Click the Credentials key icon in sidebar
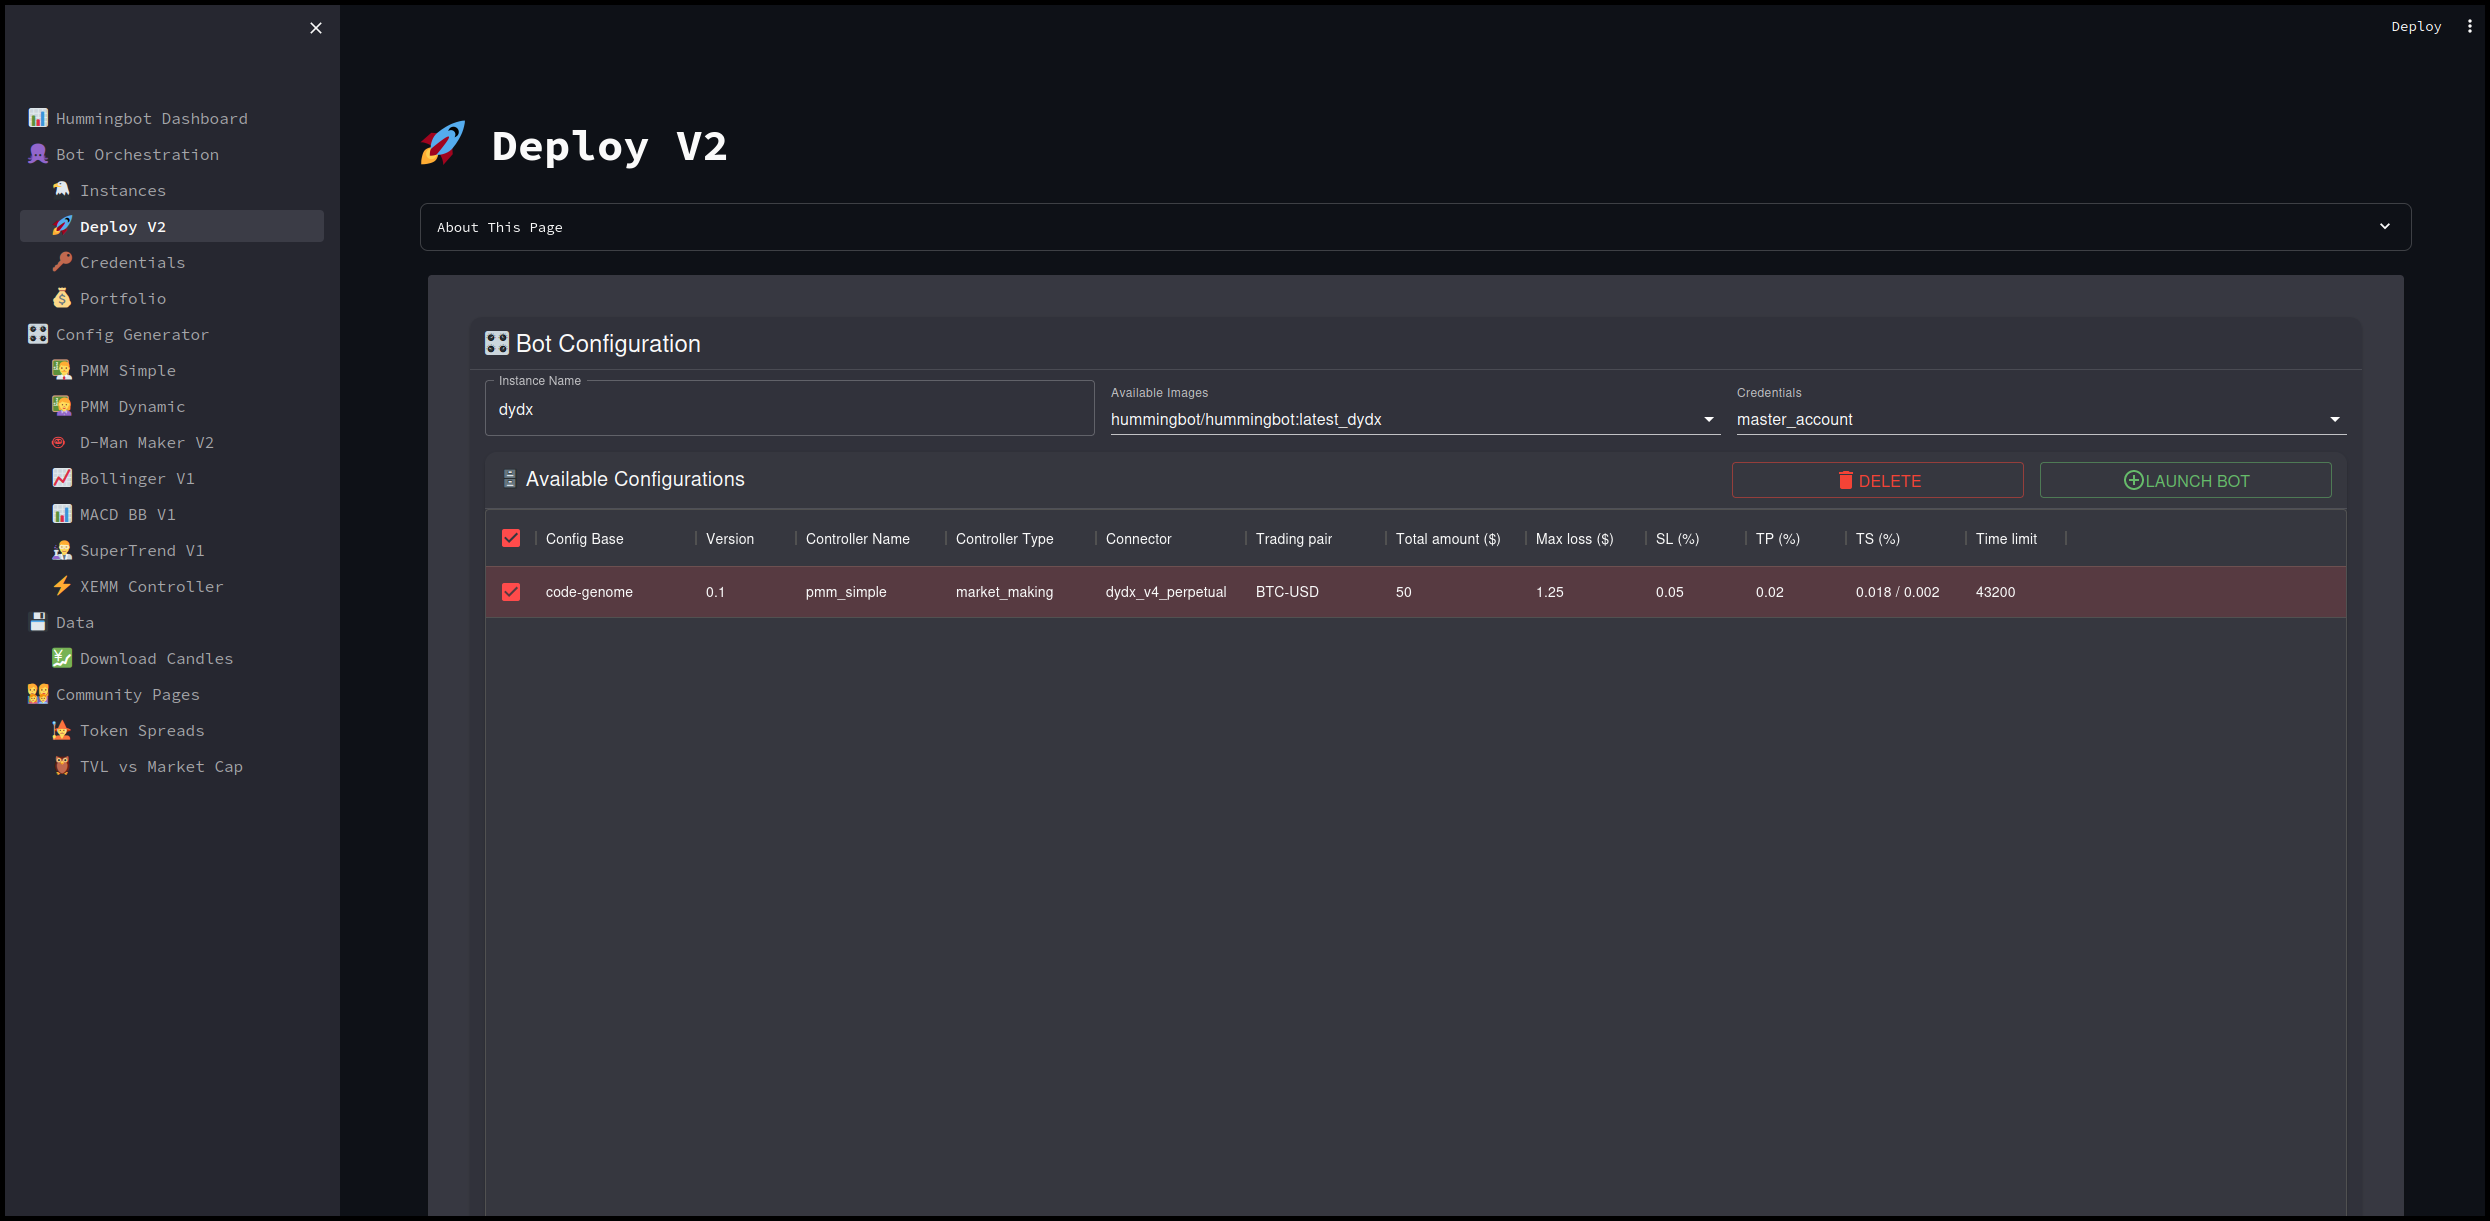2490x1221 pixels. point(62,262)
